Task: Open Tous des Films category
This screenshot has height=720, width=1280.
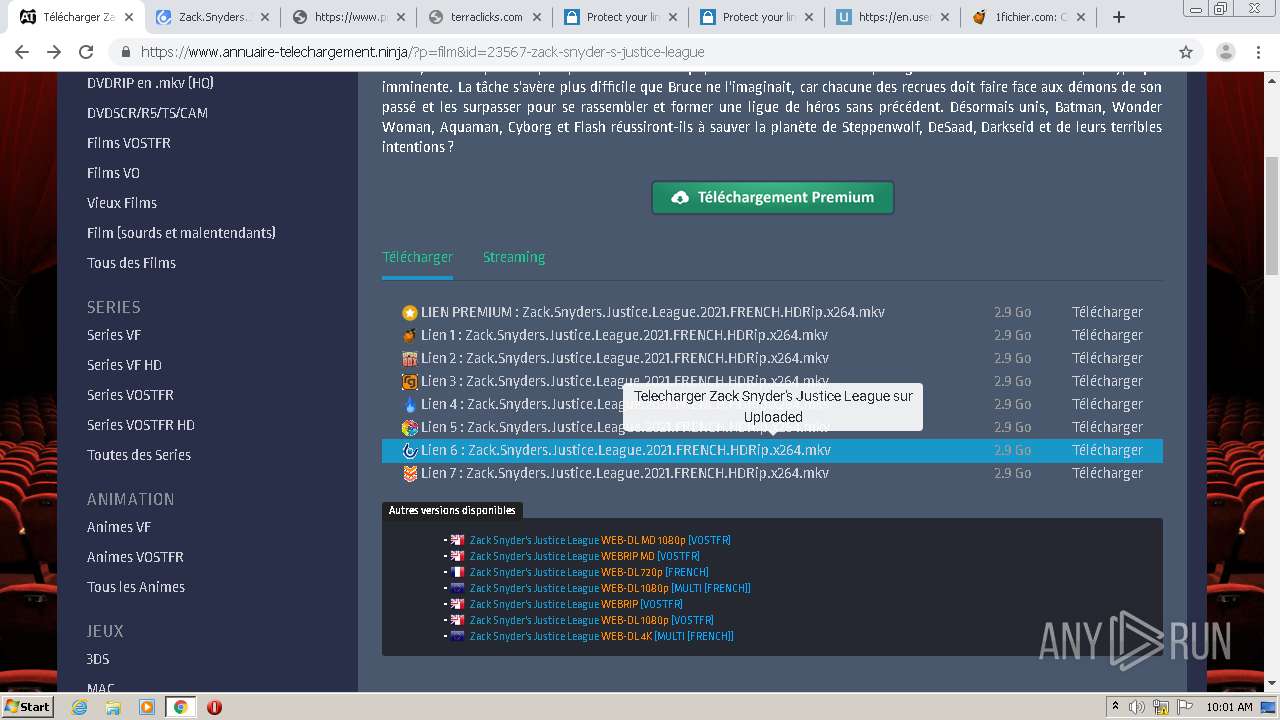Action: pyautogui.click(x=131, y=263)
